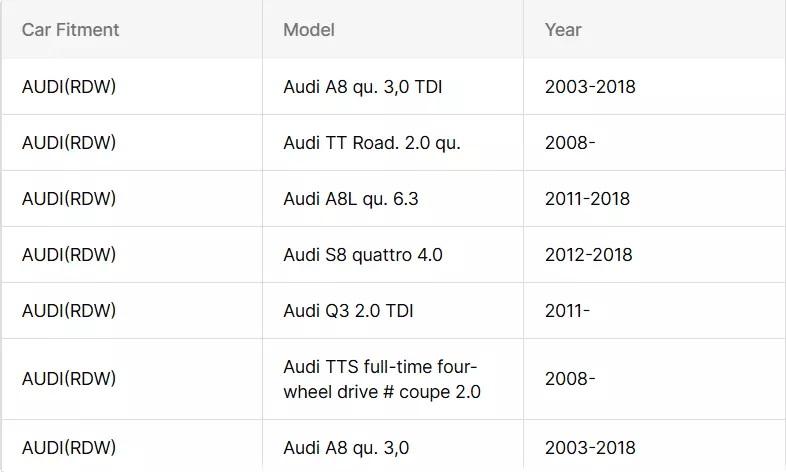Click AUDI(RDW) in the Audi A8L row

point(69,199)
